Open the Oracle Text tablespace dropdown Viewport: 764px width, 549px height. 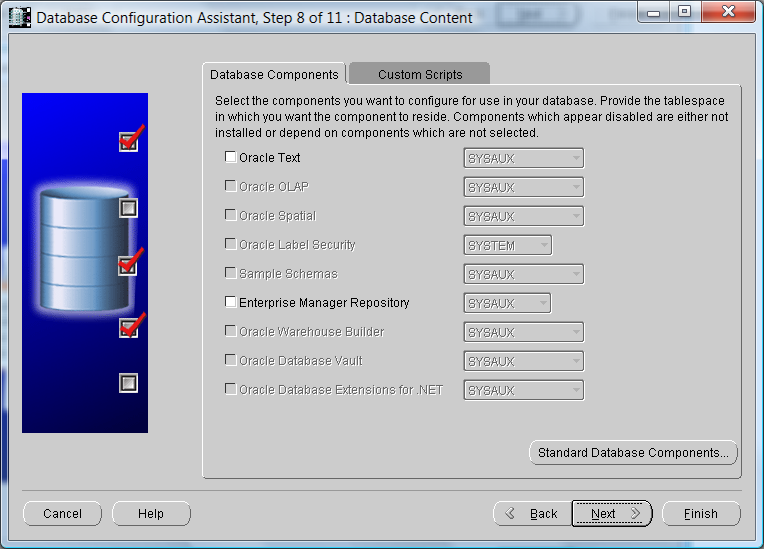point(524,158)
